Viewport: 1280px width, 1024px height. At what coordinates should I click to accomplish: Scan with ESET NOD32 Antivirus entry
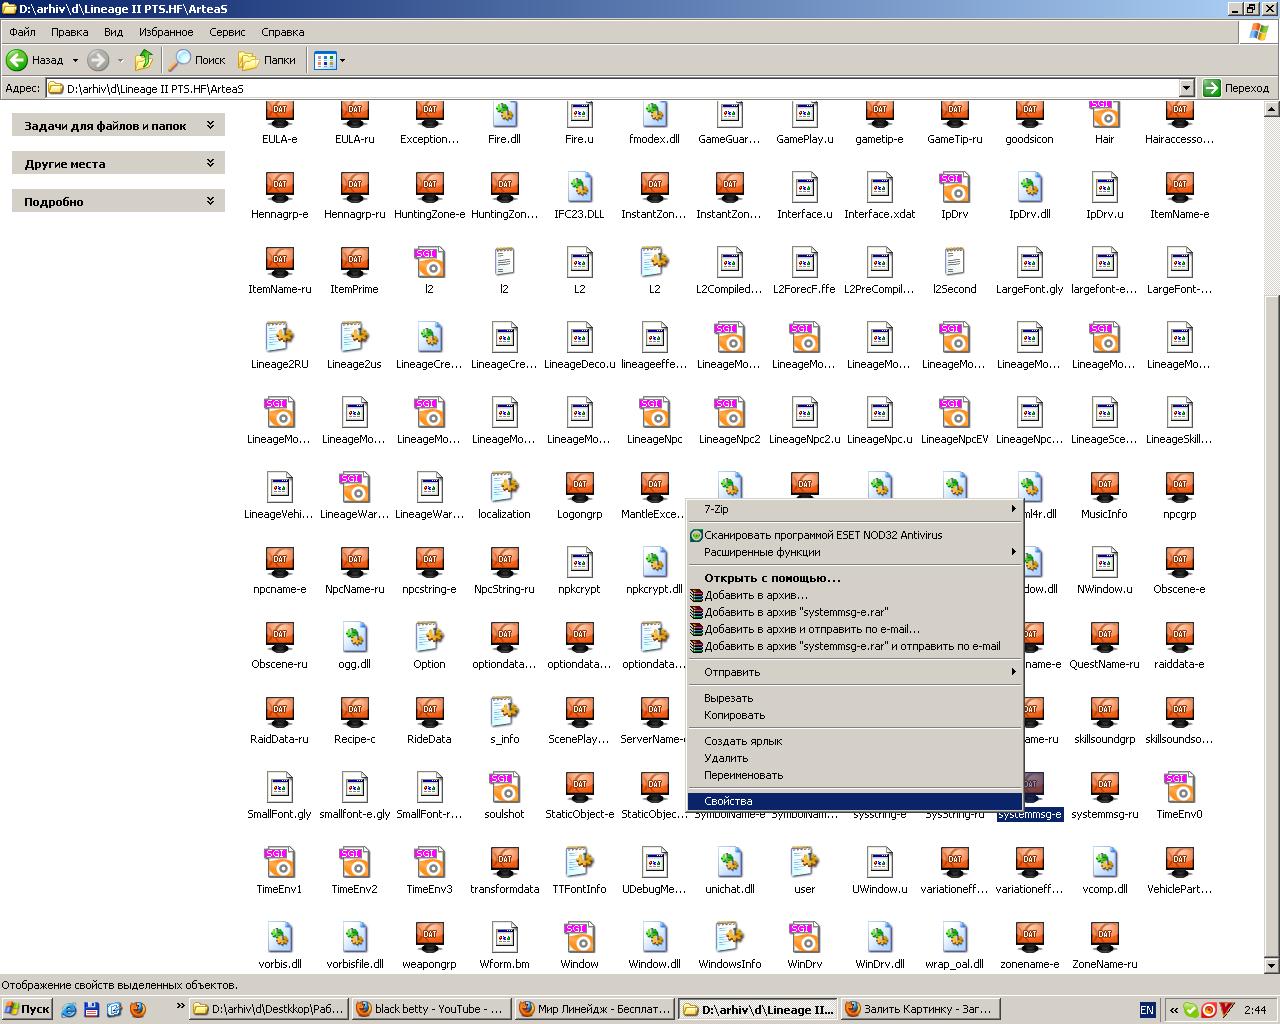[x=855, y=535]
